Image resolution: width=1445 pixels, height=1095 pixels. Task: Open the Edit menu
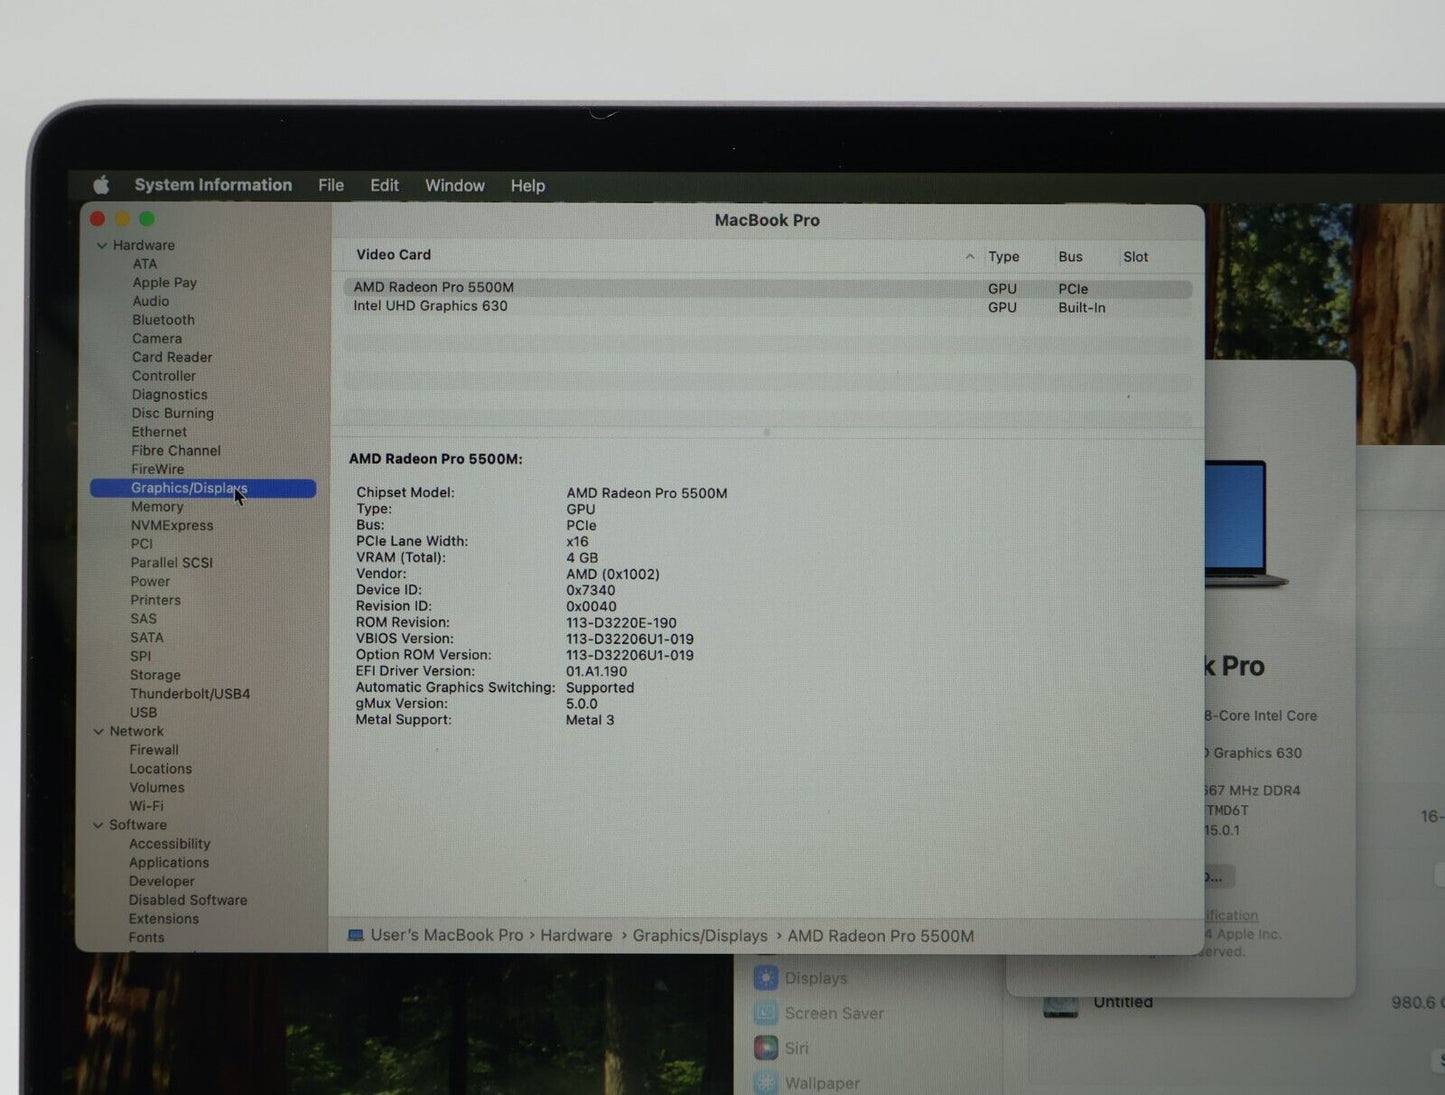(384, 186)
